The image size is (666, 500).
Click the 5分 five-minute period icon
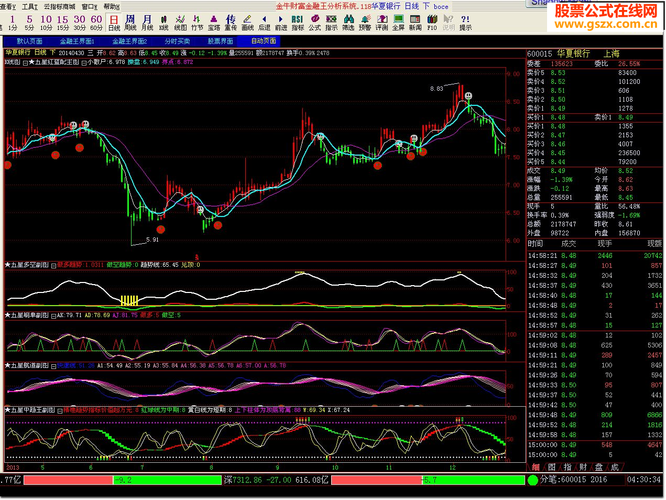(x=29, y=22)
